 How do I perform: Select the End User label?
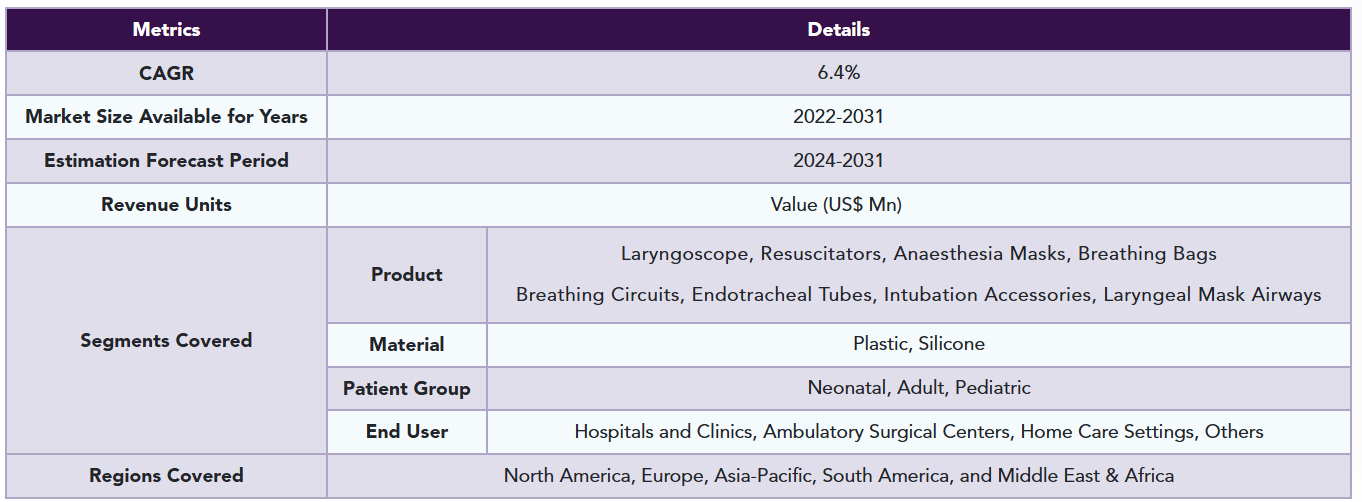(x=407, y=432)
